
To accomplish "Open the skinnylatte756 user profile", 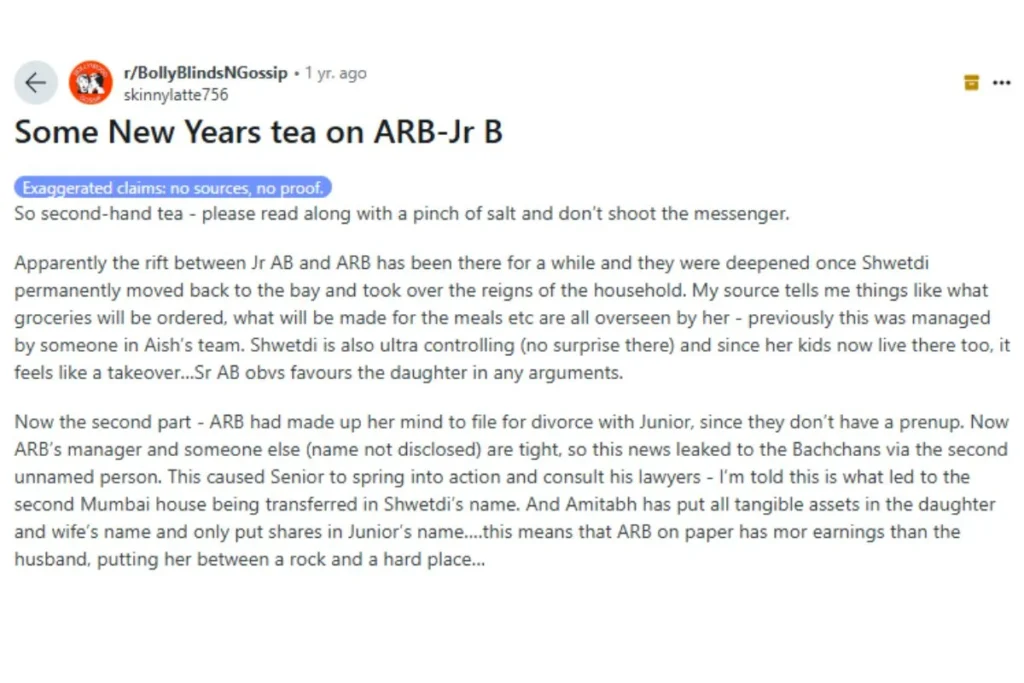I will pos(176,95).
